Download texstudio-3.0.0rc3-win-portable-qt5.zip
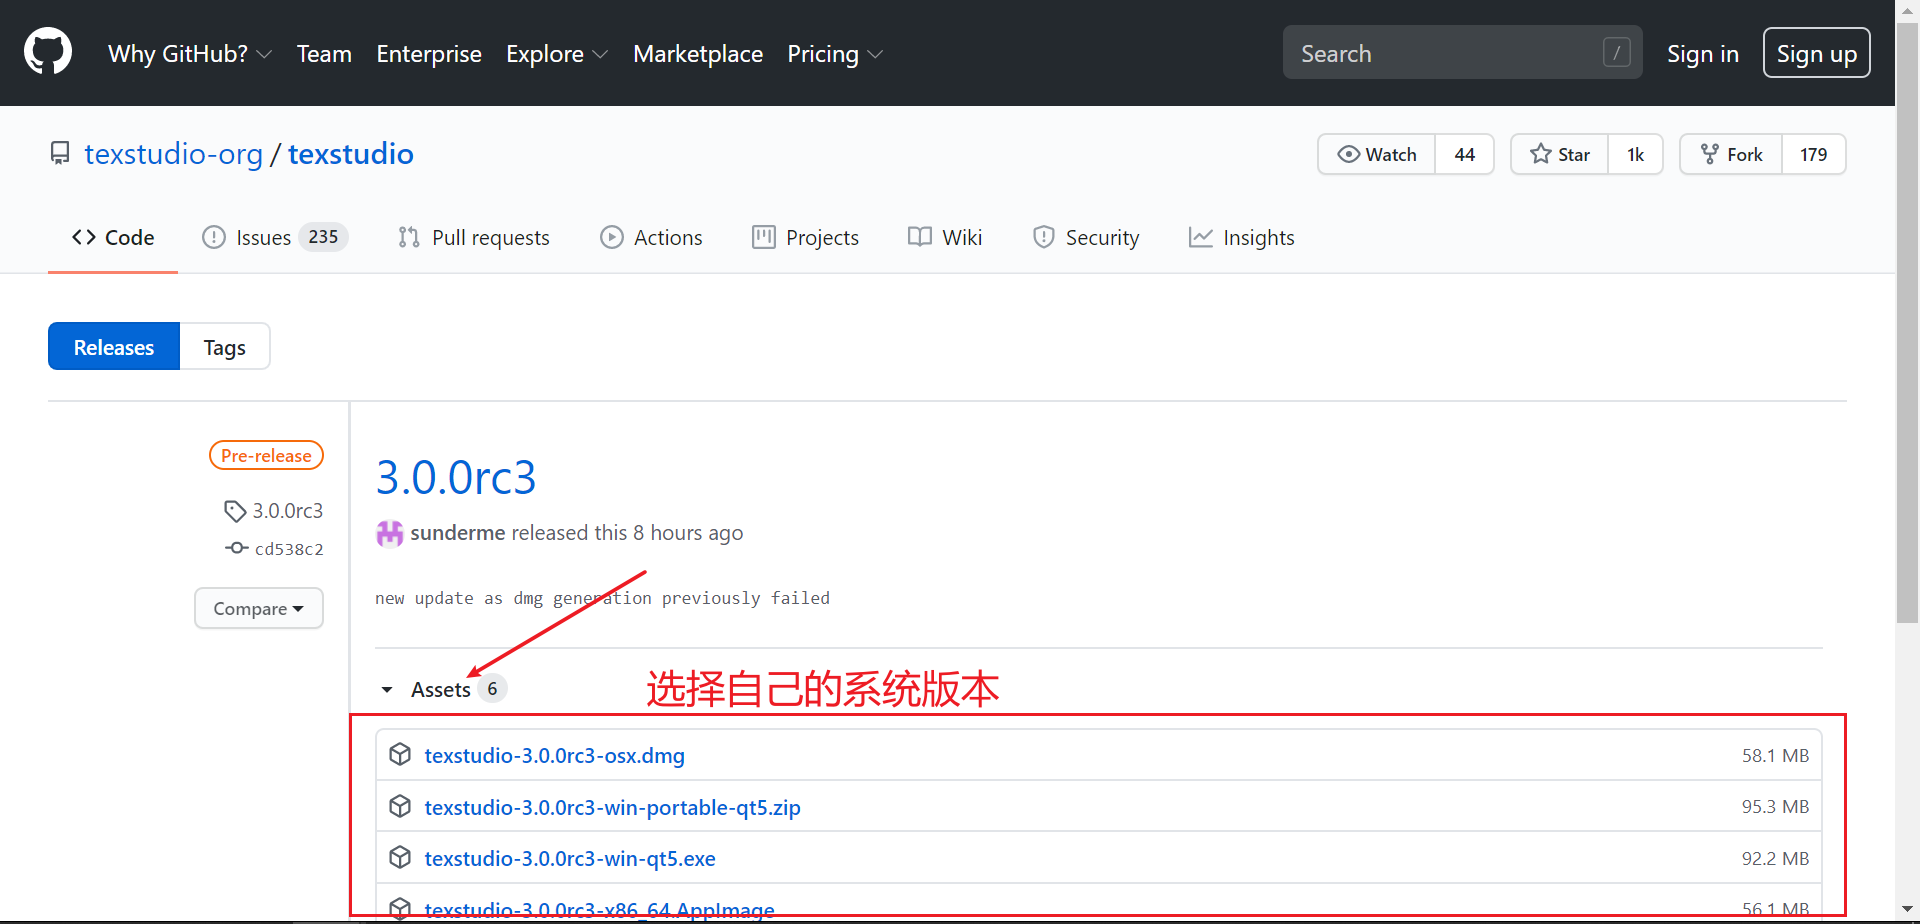 click(613, 807)
